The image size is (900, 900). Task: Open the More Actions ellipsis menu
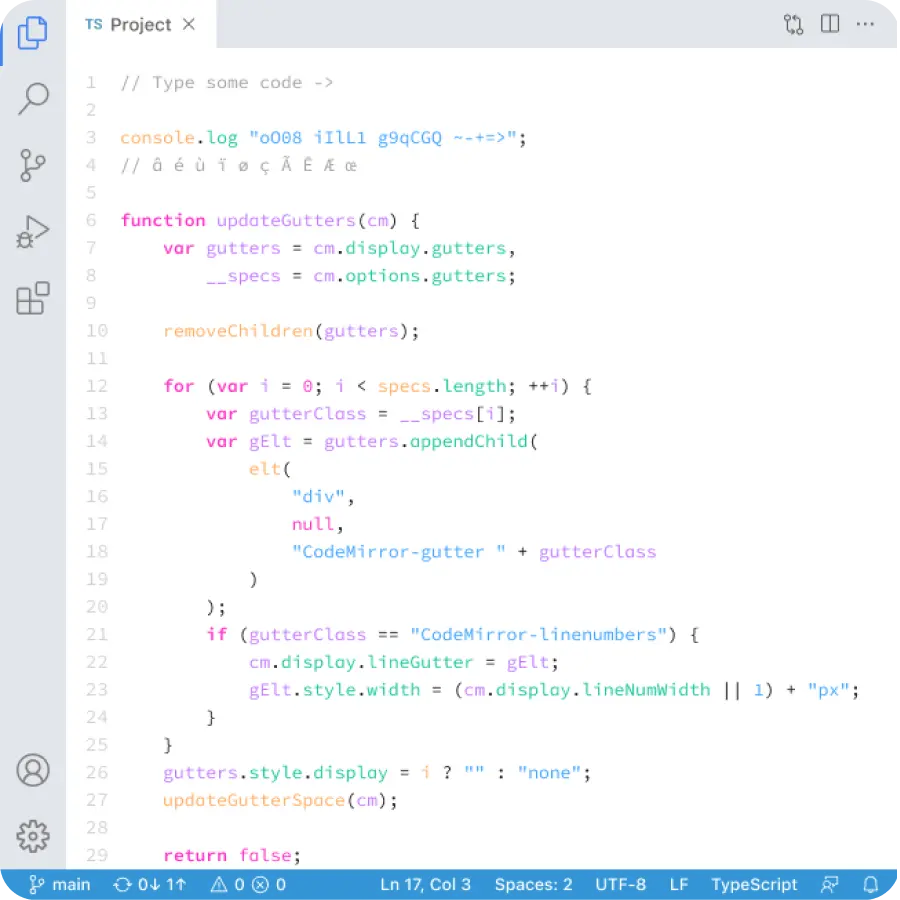tap(866, 24)
